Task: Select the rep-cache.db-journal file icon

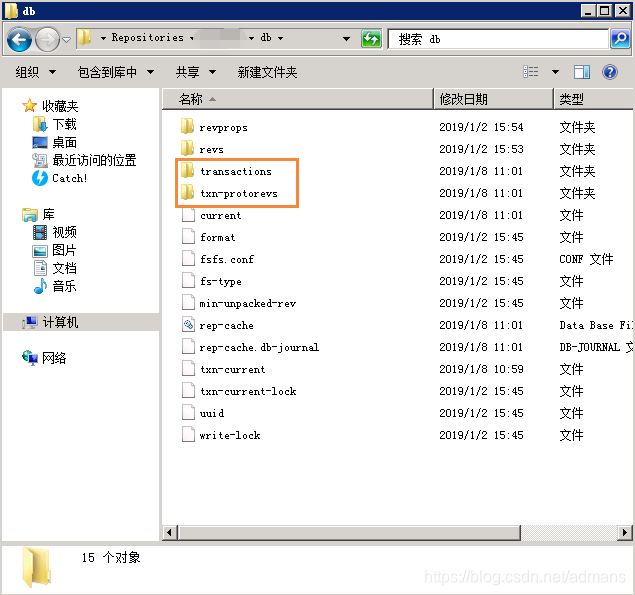Action: pyautogui.click(x=188, y=347)
